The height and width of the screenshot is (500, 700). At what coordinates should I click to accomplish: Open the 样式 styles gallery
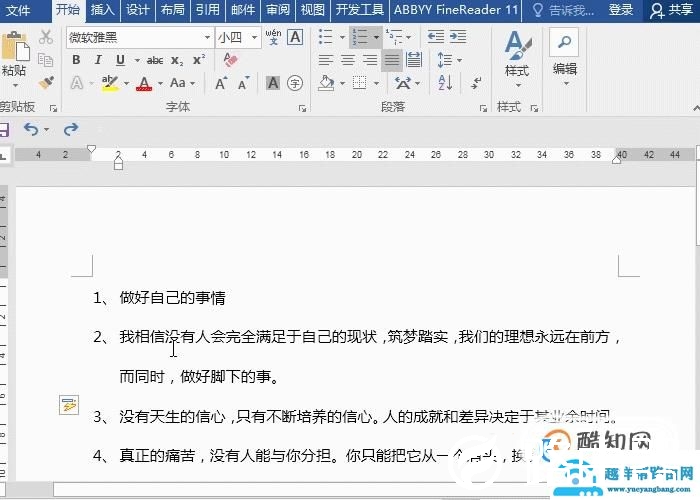pyautogui.click(x=517, y=59)
